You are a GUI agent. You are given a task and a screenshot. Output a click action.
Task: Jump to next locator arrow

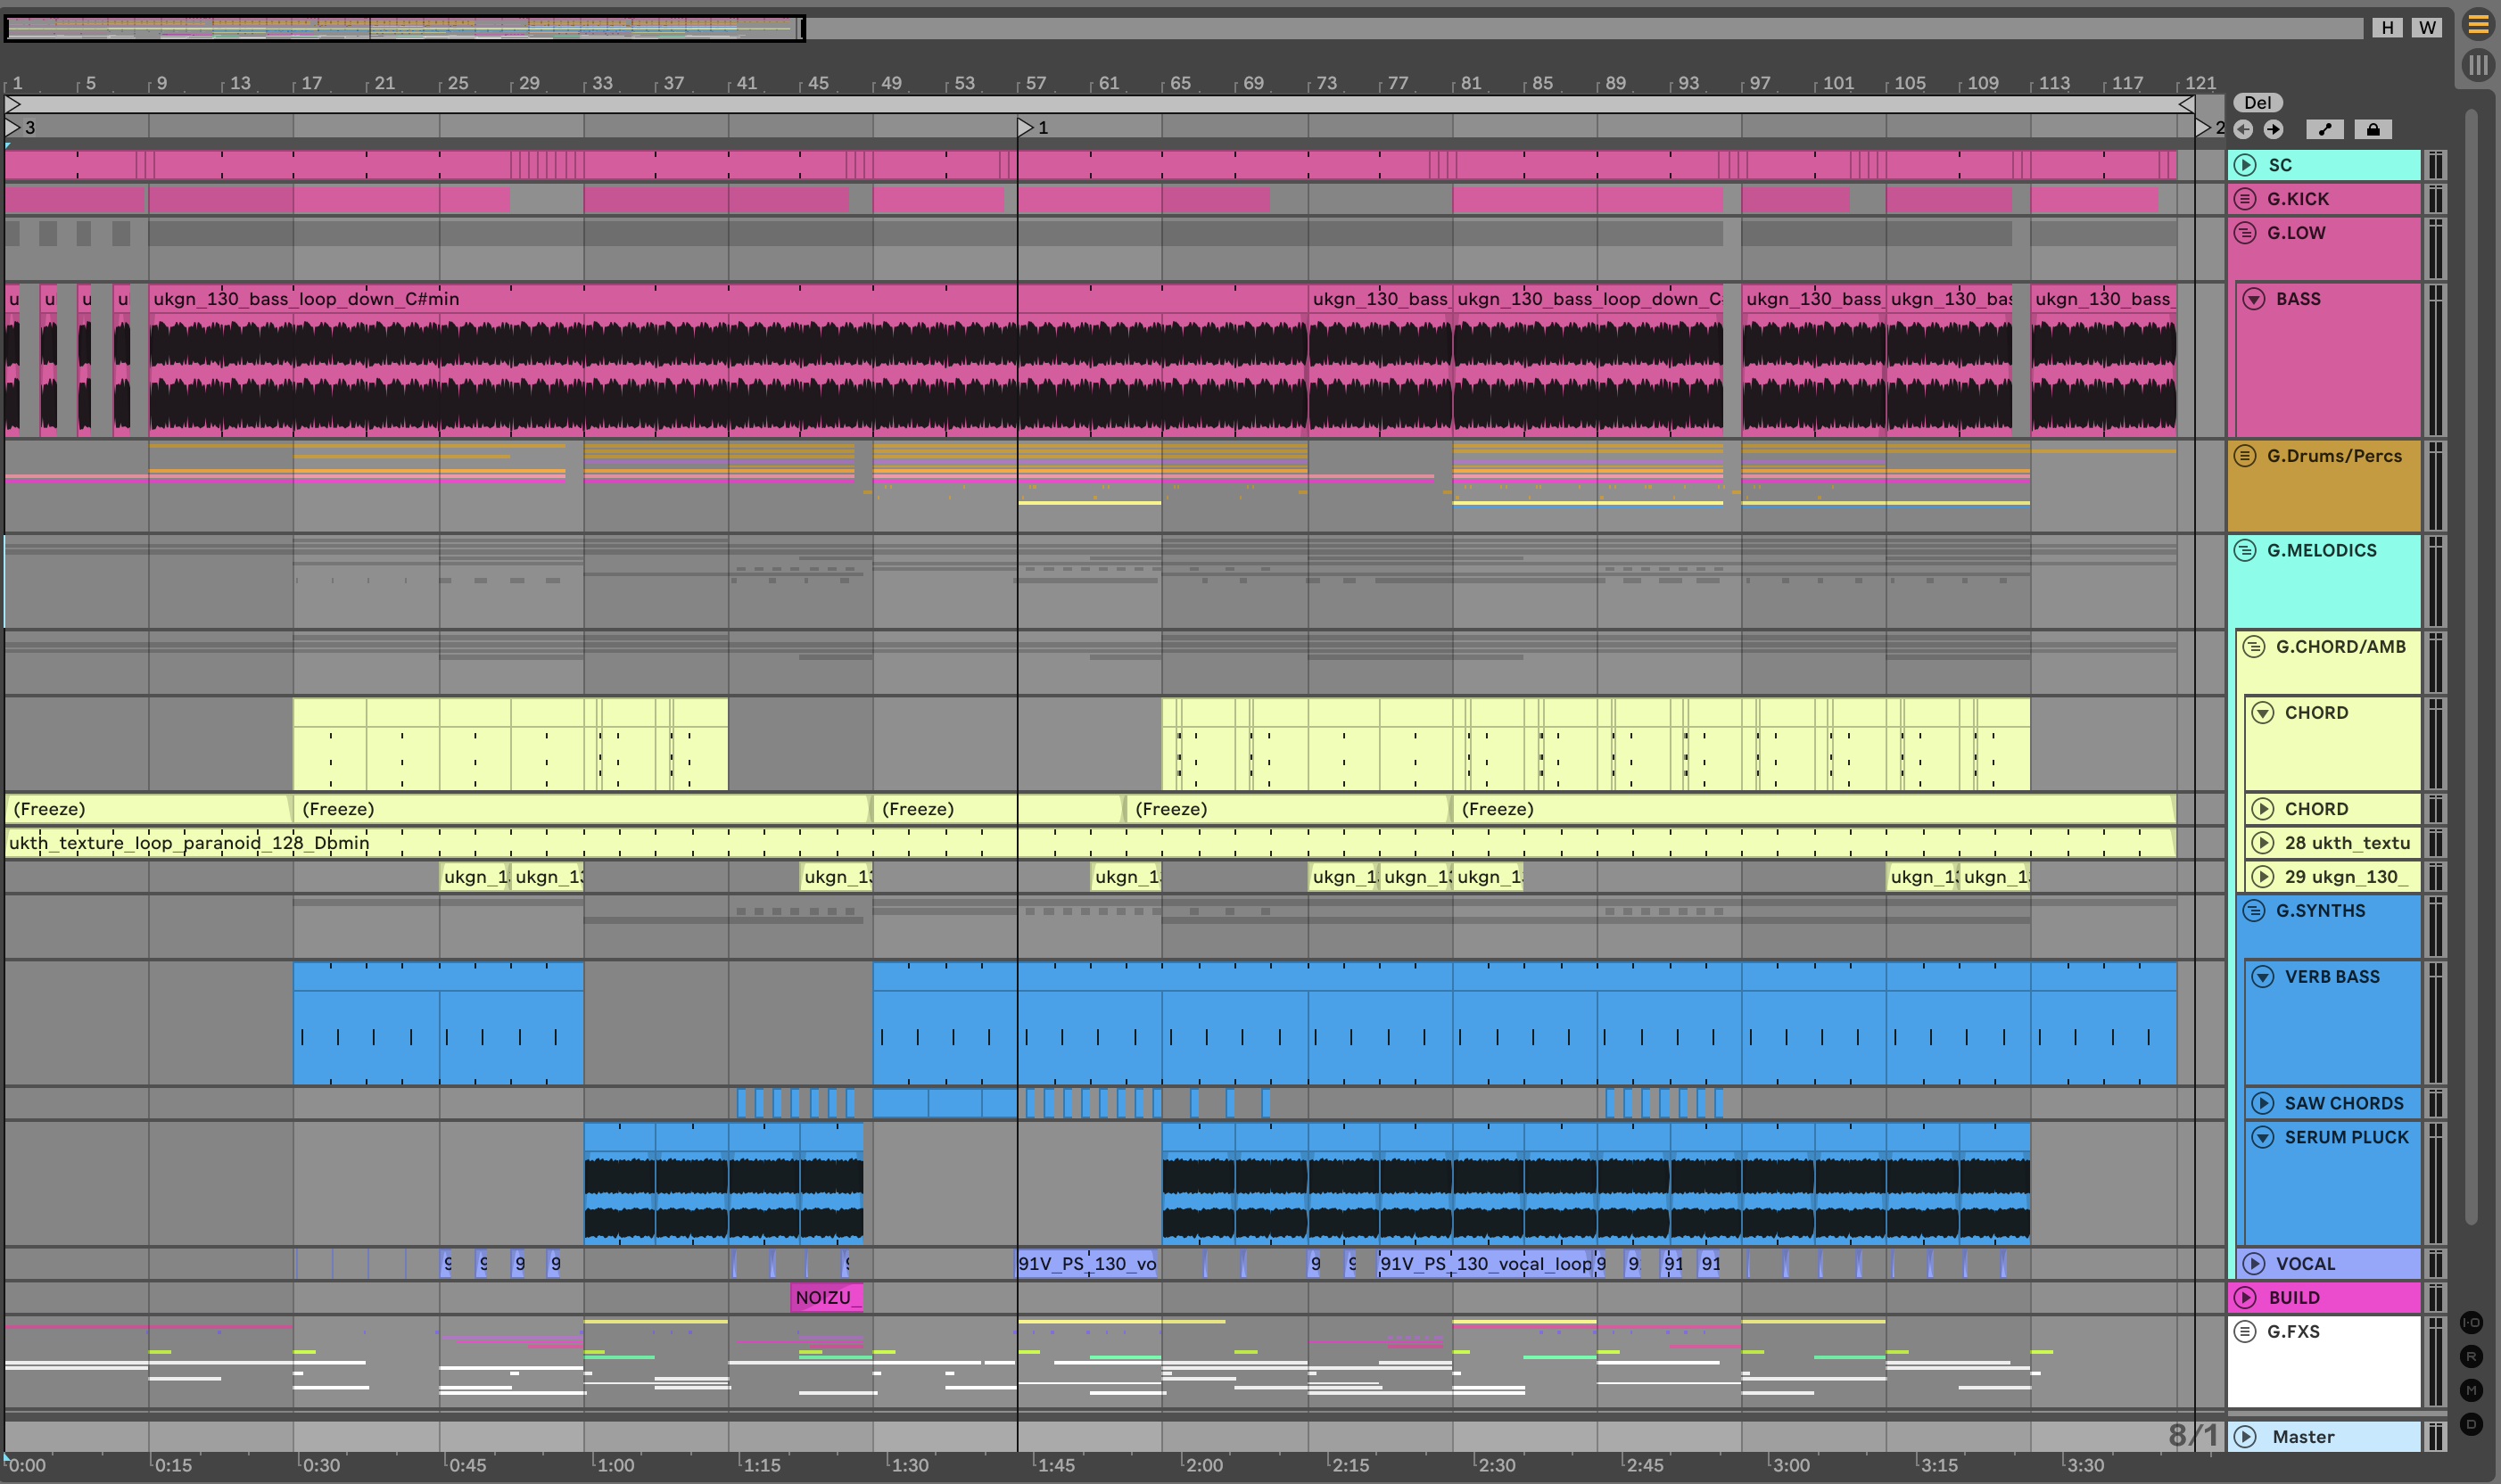[2273, 129]
